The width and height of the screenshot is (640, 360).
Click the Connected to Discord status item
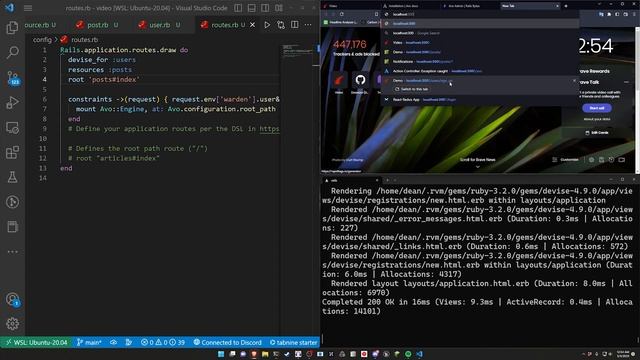tap(227, 342)
